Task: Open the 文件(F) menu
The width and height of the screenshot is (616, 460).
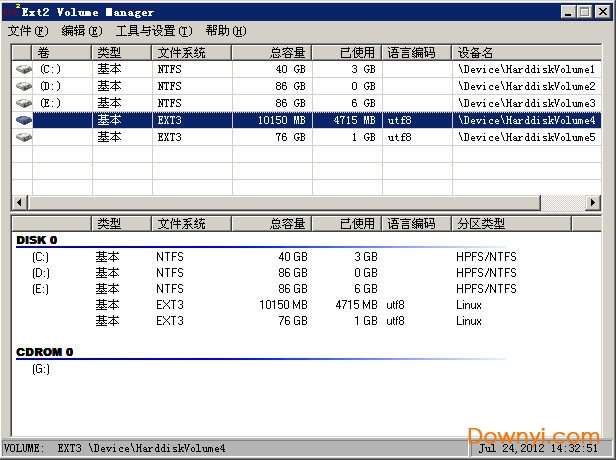Action: [x=28, y=31]
